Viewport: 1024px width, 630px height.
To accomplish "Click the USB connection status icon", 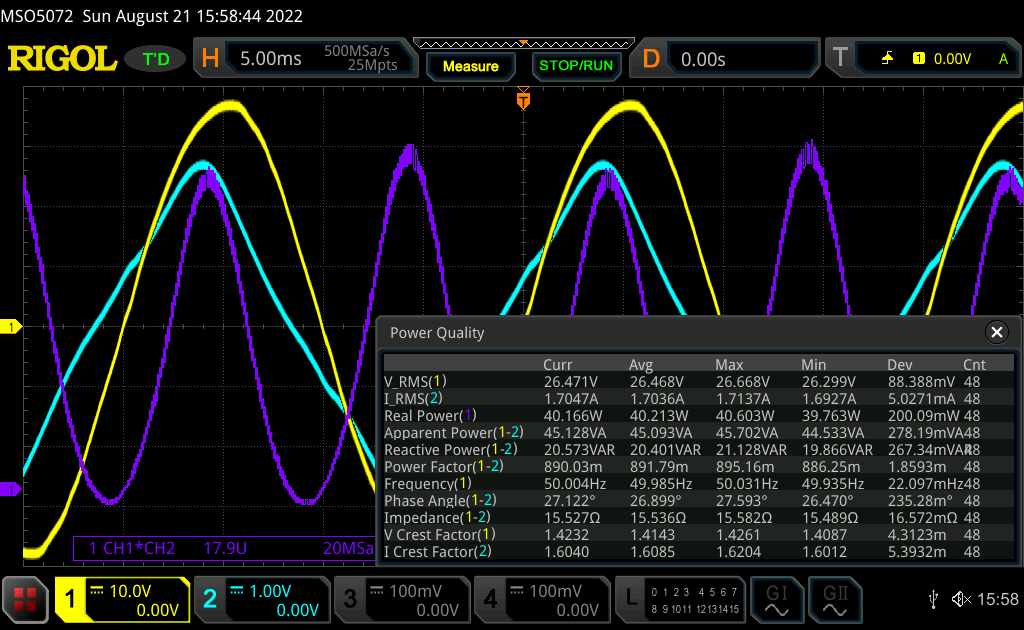I will point(933,599).
